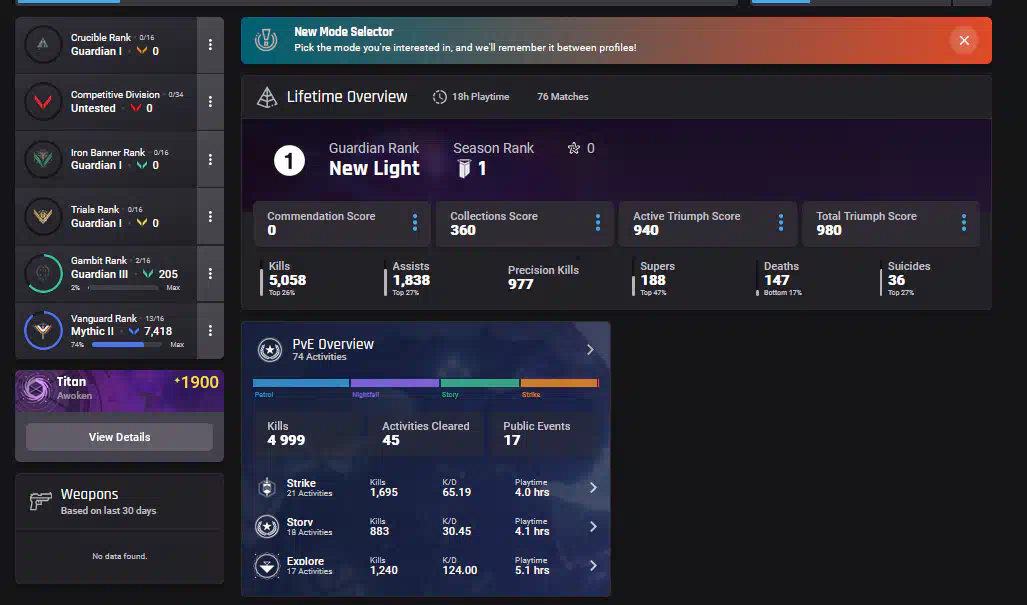1027x605 pixels.
Task: Open Gambit Rank three-dot menu
Action: (210, 273)
